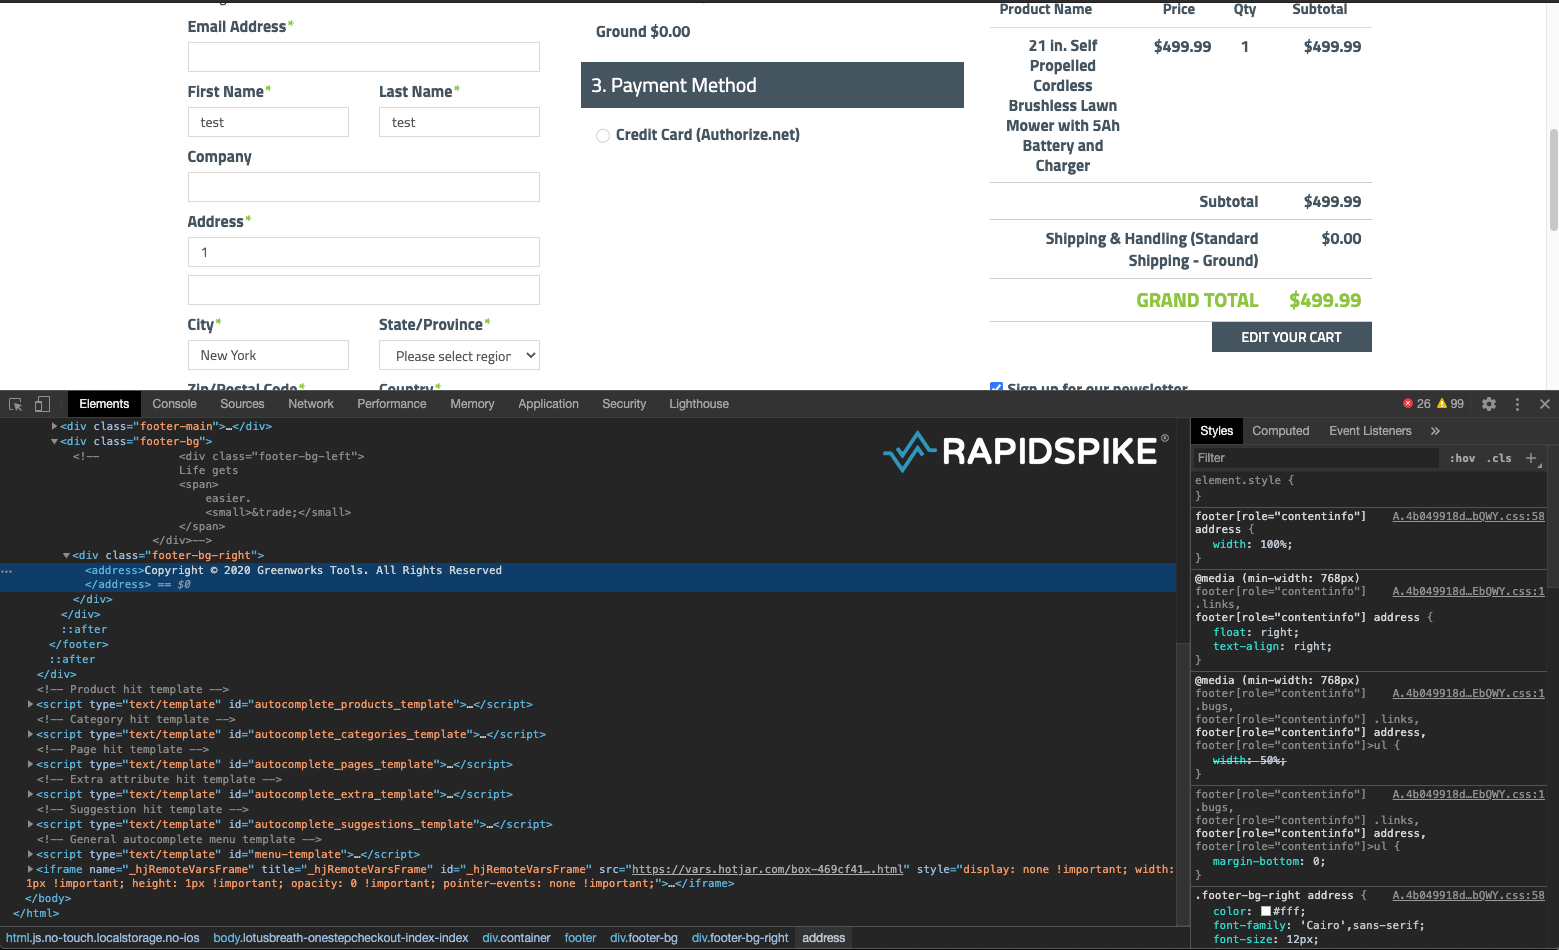
Task: Toggle the :hov element state panel
Action: pyautogui.click(x=1463, y=458)
